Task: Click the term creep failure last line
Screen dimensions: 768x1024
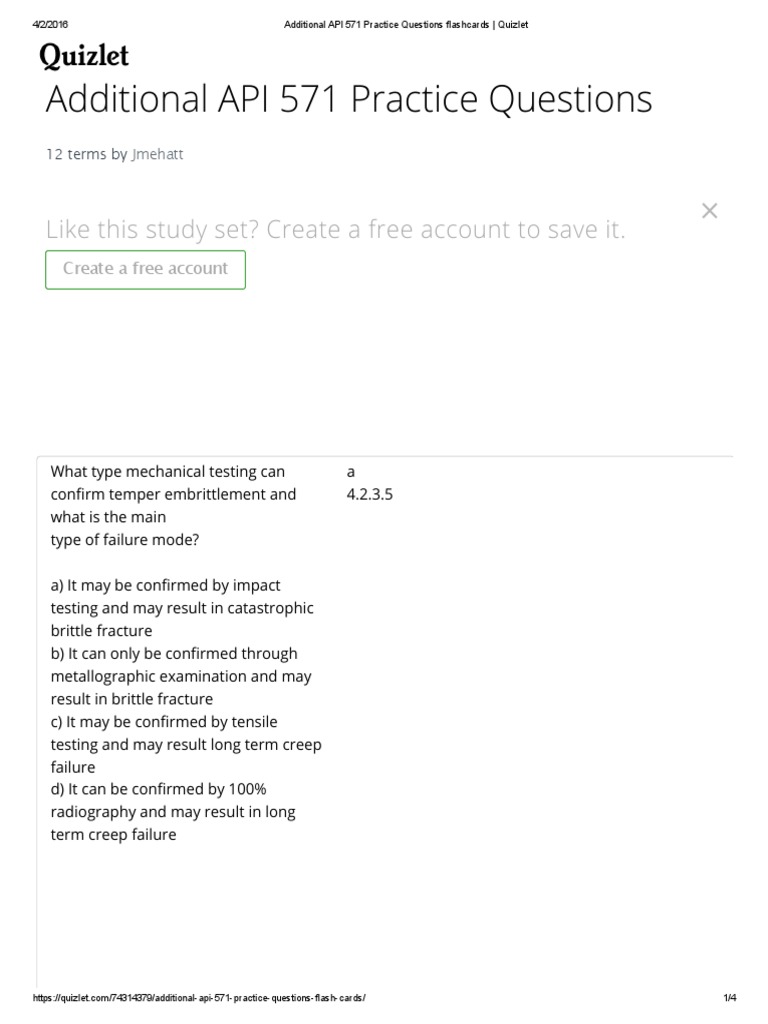Action: click(113, 835)
